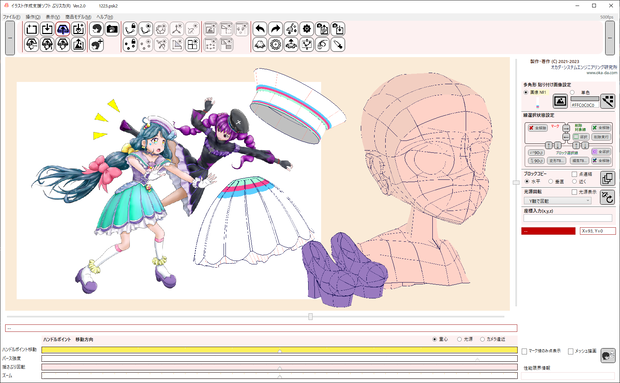Viewport: 620px width, 383px height.
Task: Click the head with up arrow icon
Action: [x=291, y=45]
